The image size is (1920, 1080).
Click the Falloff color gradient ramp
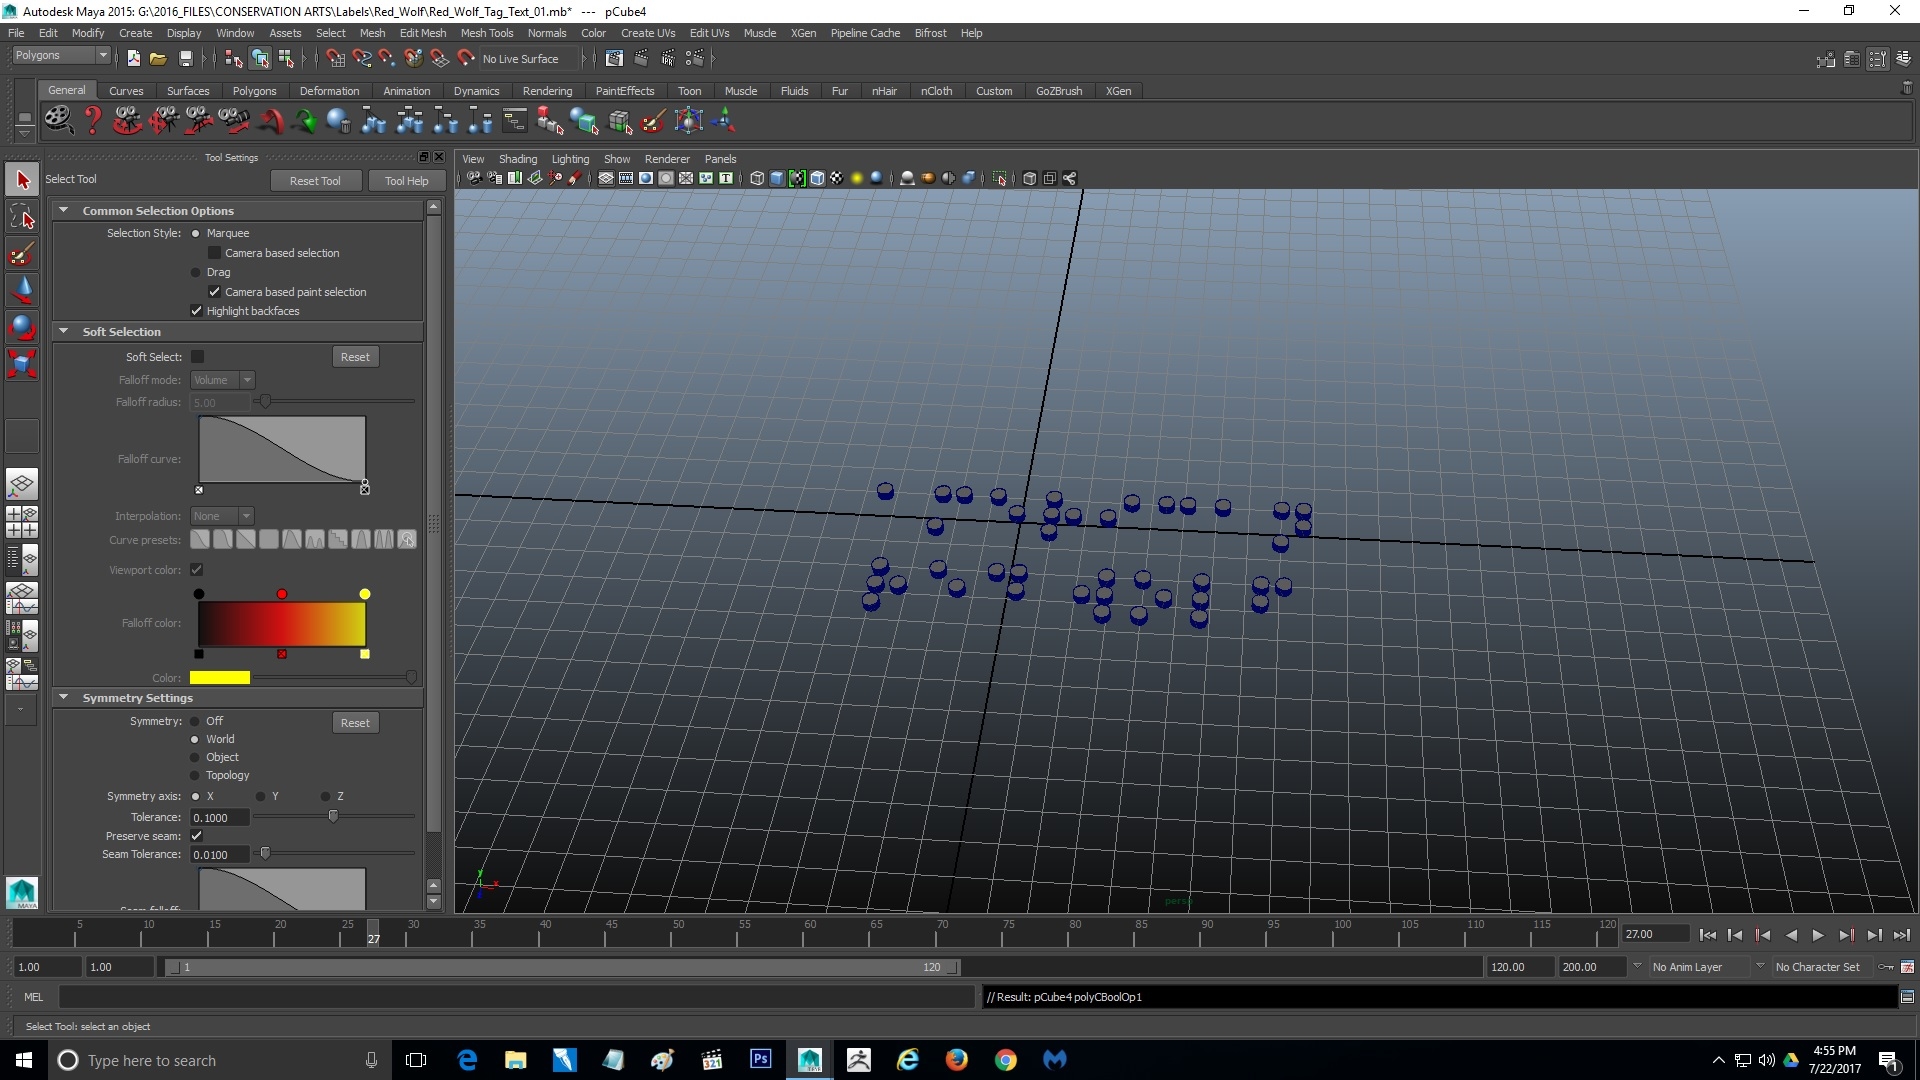[x=282, y=624]
